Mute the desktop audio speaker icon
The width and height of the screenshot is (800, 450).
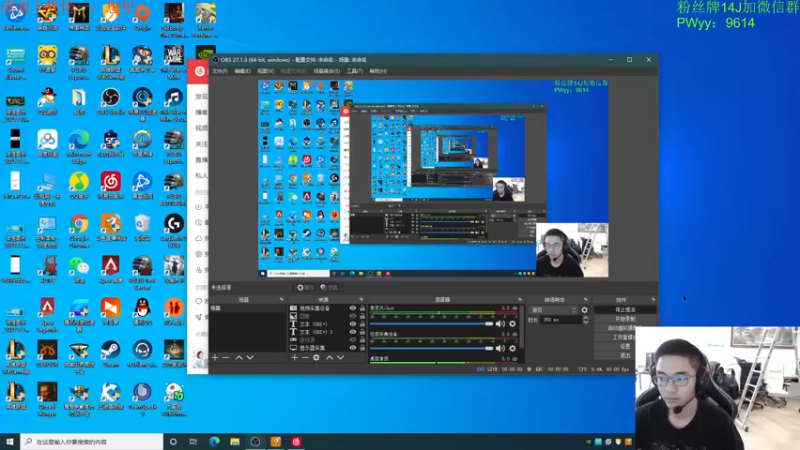pos(500,323)
